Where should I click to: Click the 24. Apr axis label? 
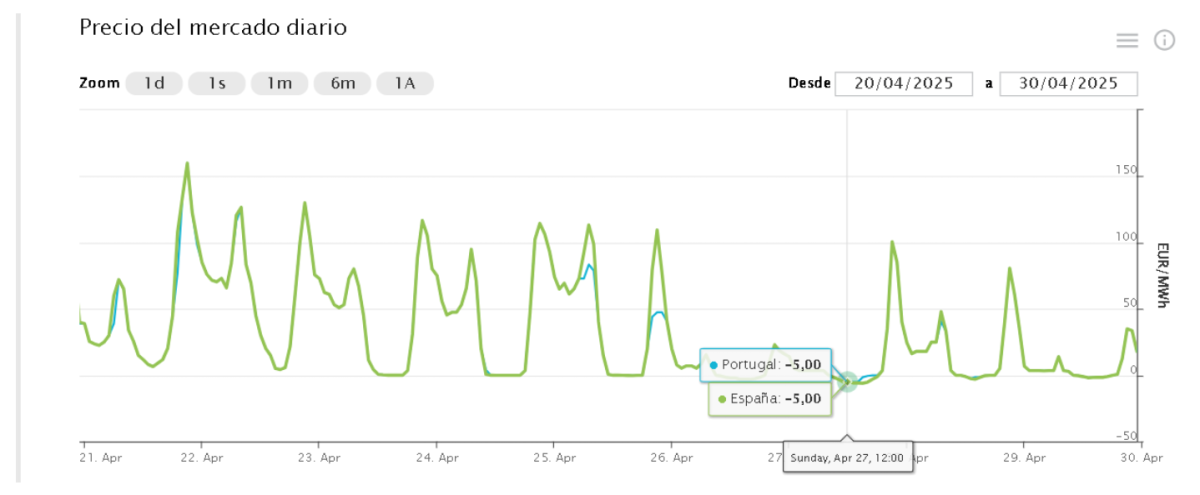pyautogui.click(x=436, y=457)
